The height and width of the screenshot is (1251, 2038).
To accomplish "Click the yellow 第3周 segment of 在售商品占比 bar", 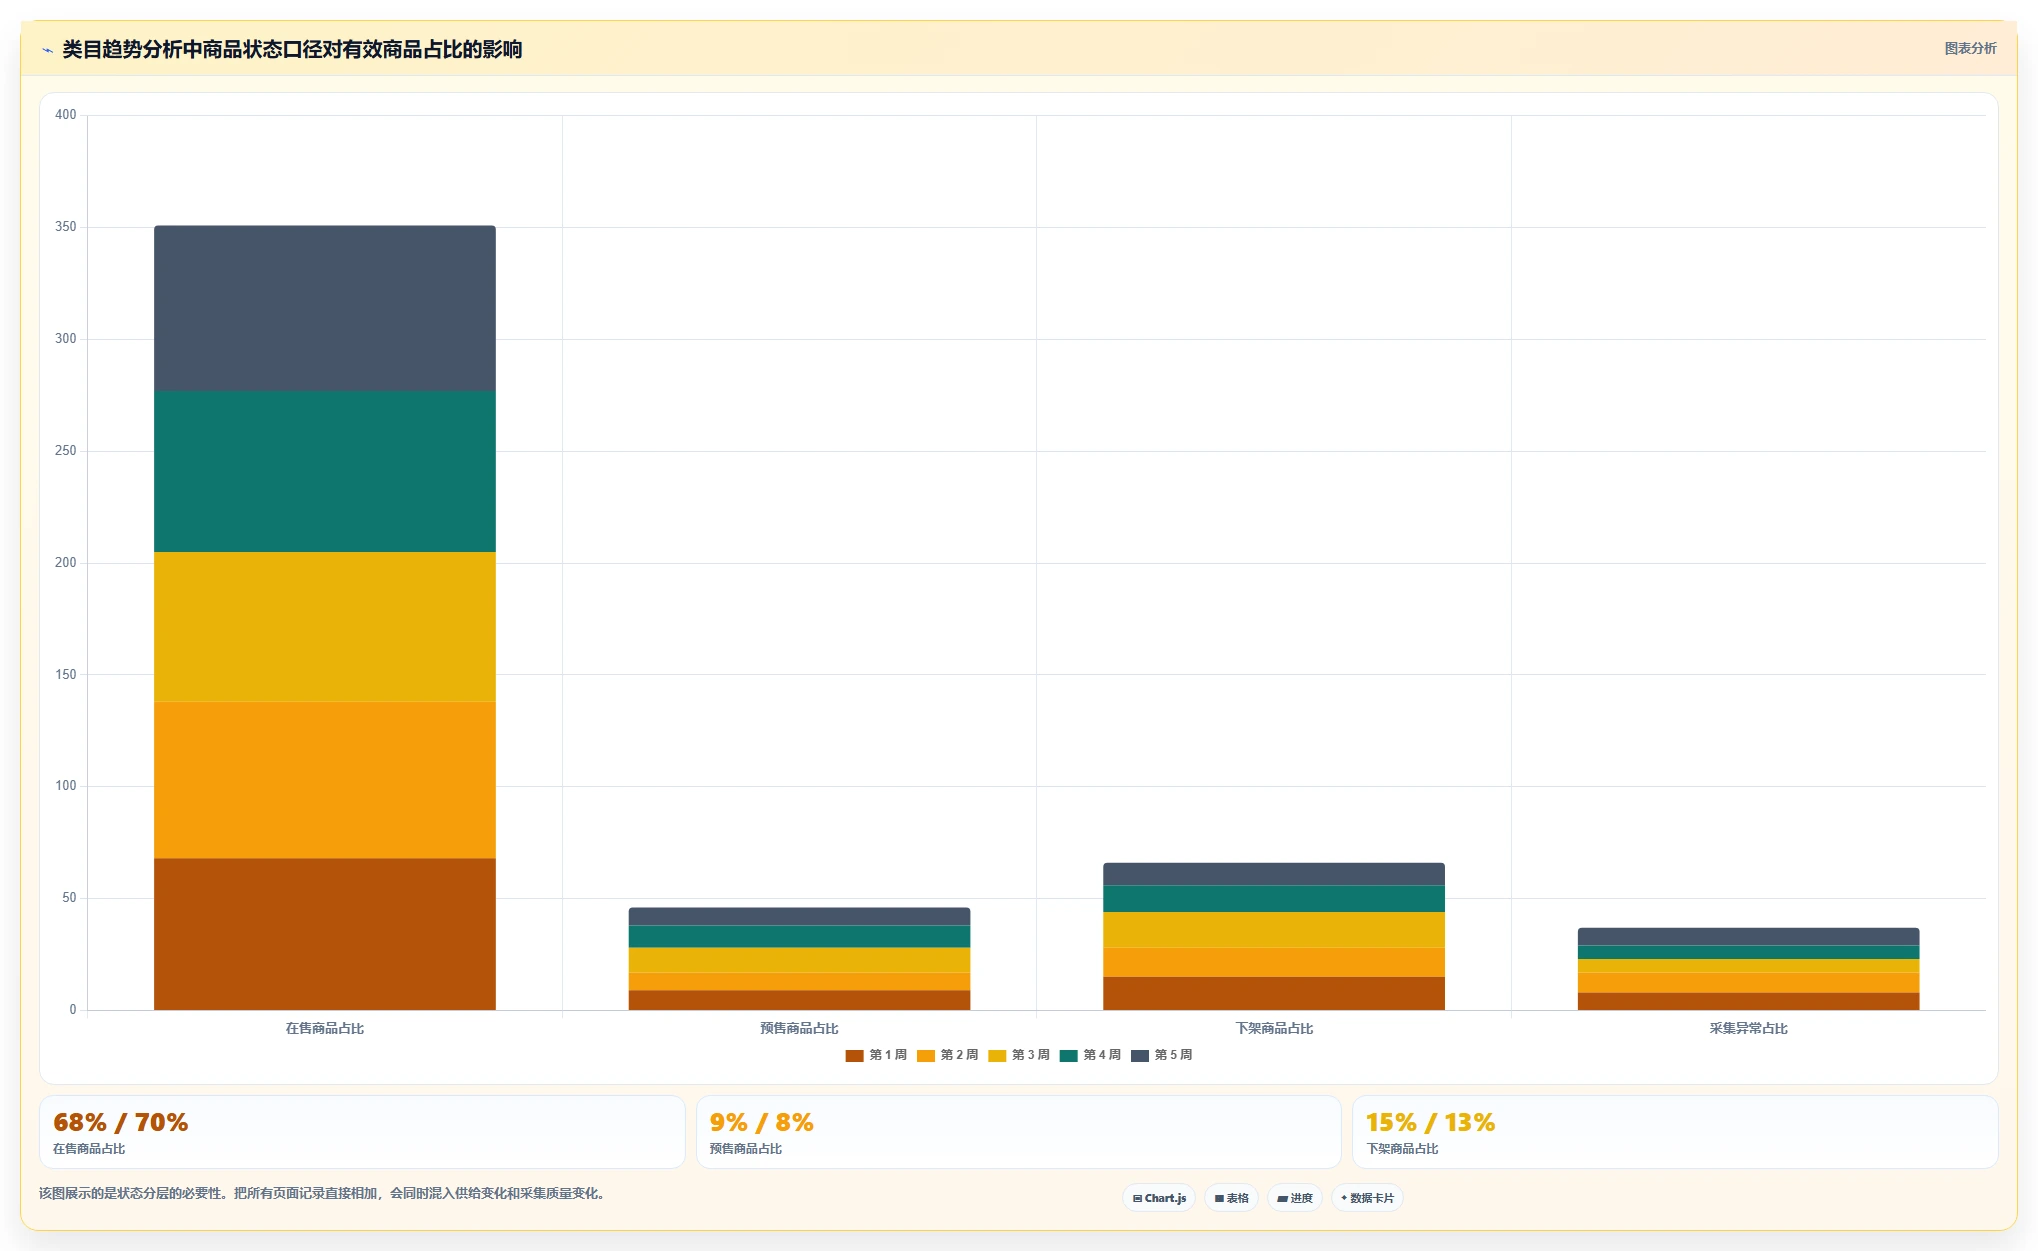I will [325, 627].
